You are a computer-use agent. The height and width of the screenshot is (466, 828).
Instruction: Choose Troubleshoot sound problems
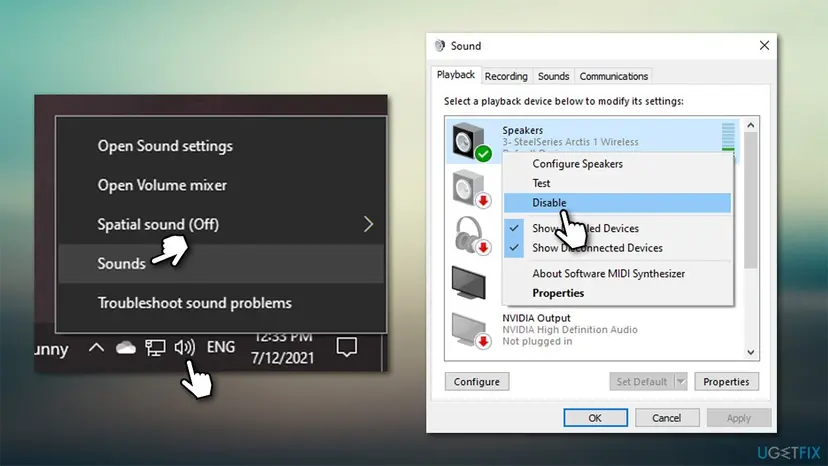click(194, 303)
